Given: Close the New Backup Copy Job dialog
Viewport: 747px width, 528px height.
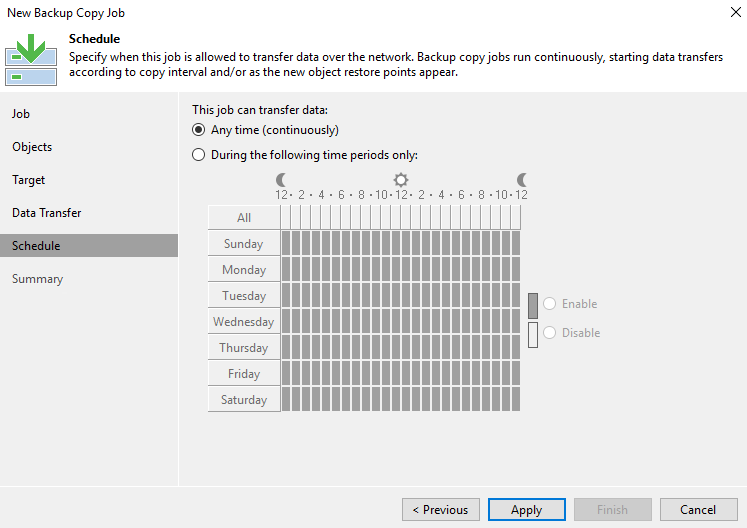Looking at the screenshot, I should coord(736,12).
